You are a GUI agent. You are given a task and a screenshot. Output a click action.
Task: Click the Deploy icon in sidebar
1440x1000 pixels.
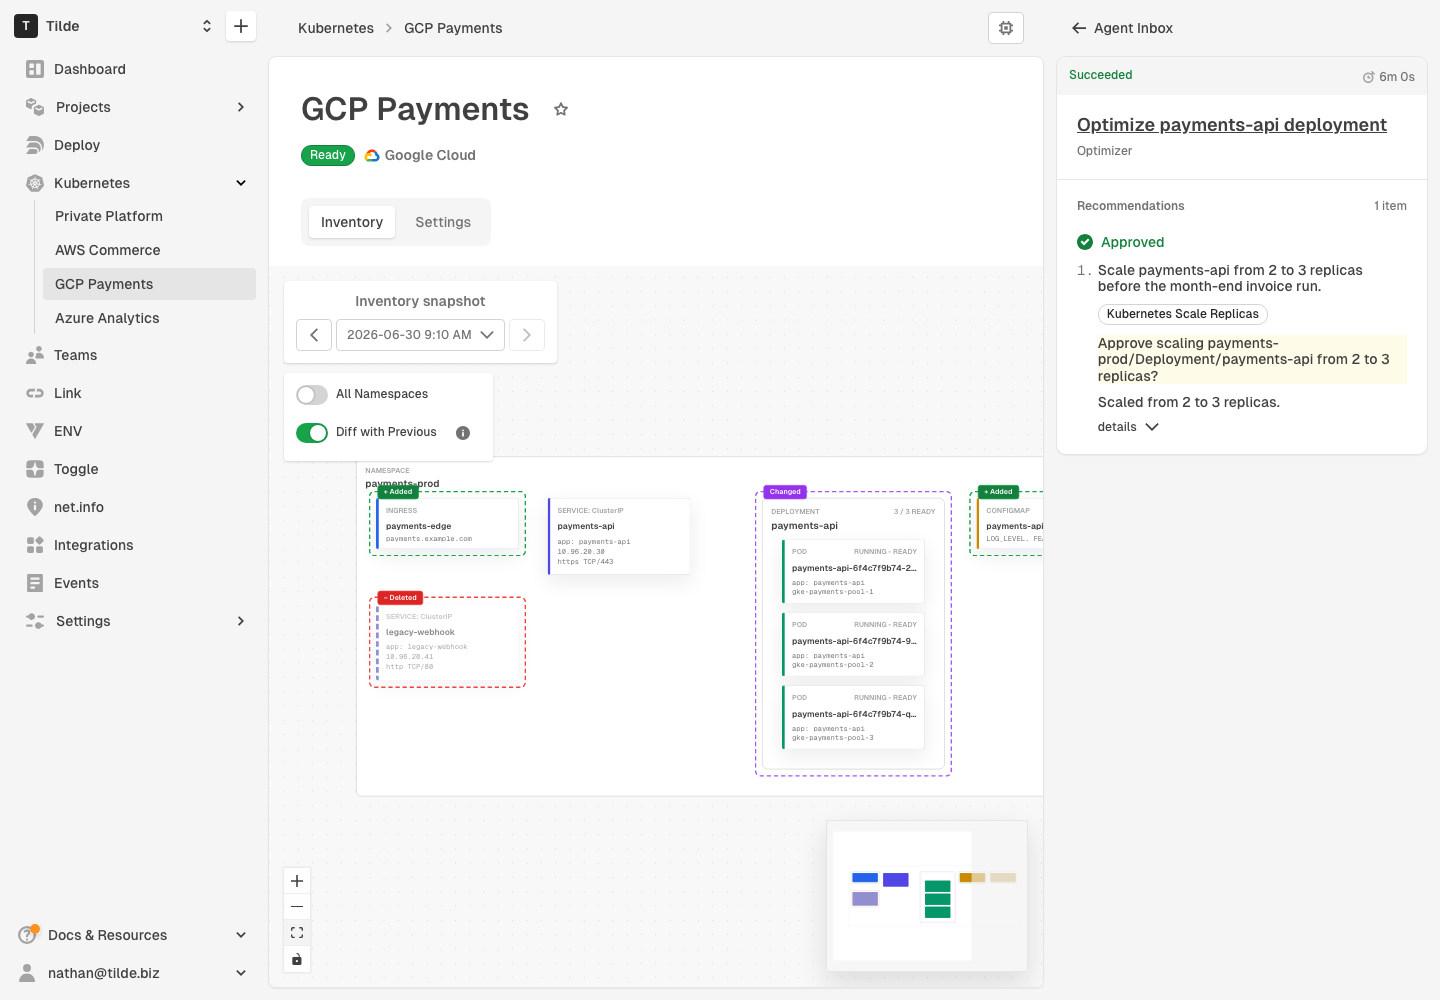(x=35, y=145)
